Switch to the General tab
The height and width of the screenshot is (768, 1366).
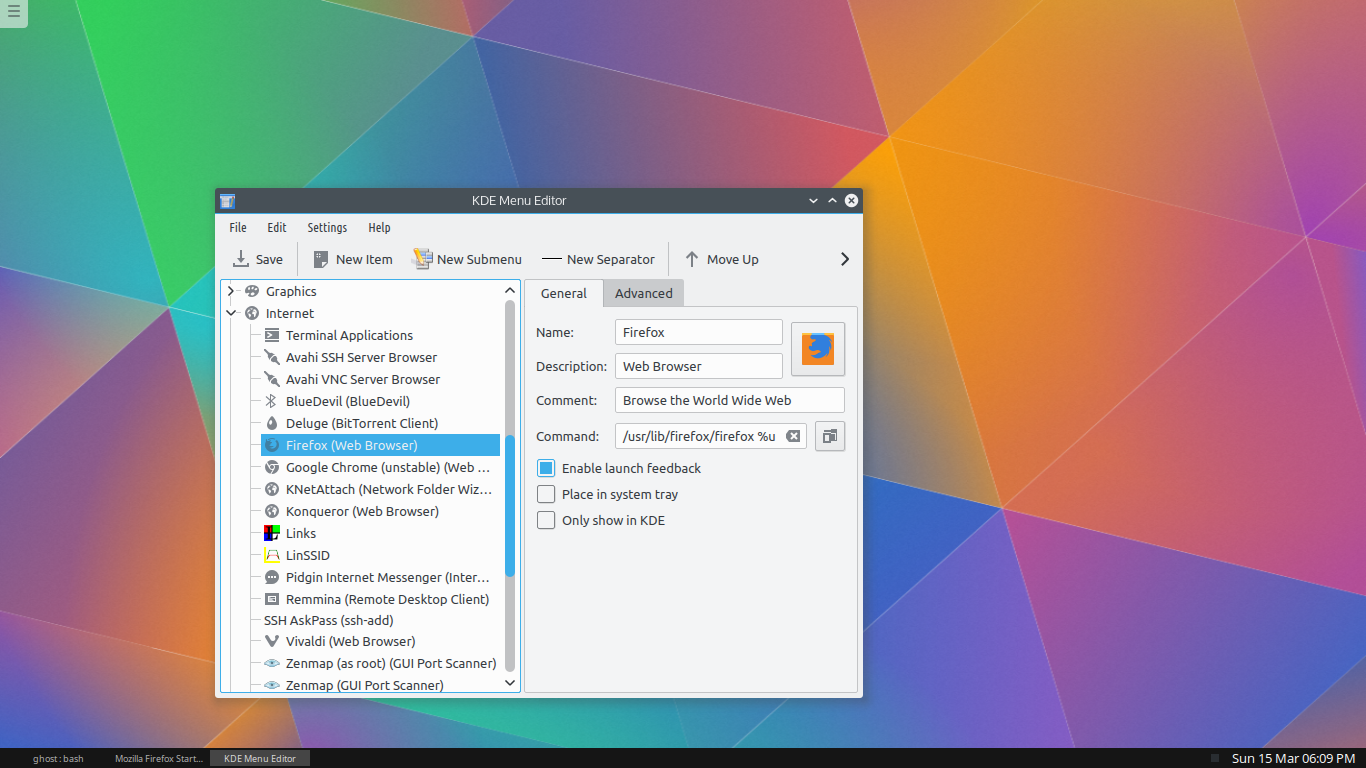tap(564, 293)
